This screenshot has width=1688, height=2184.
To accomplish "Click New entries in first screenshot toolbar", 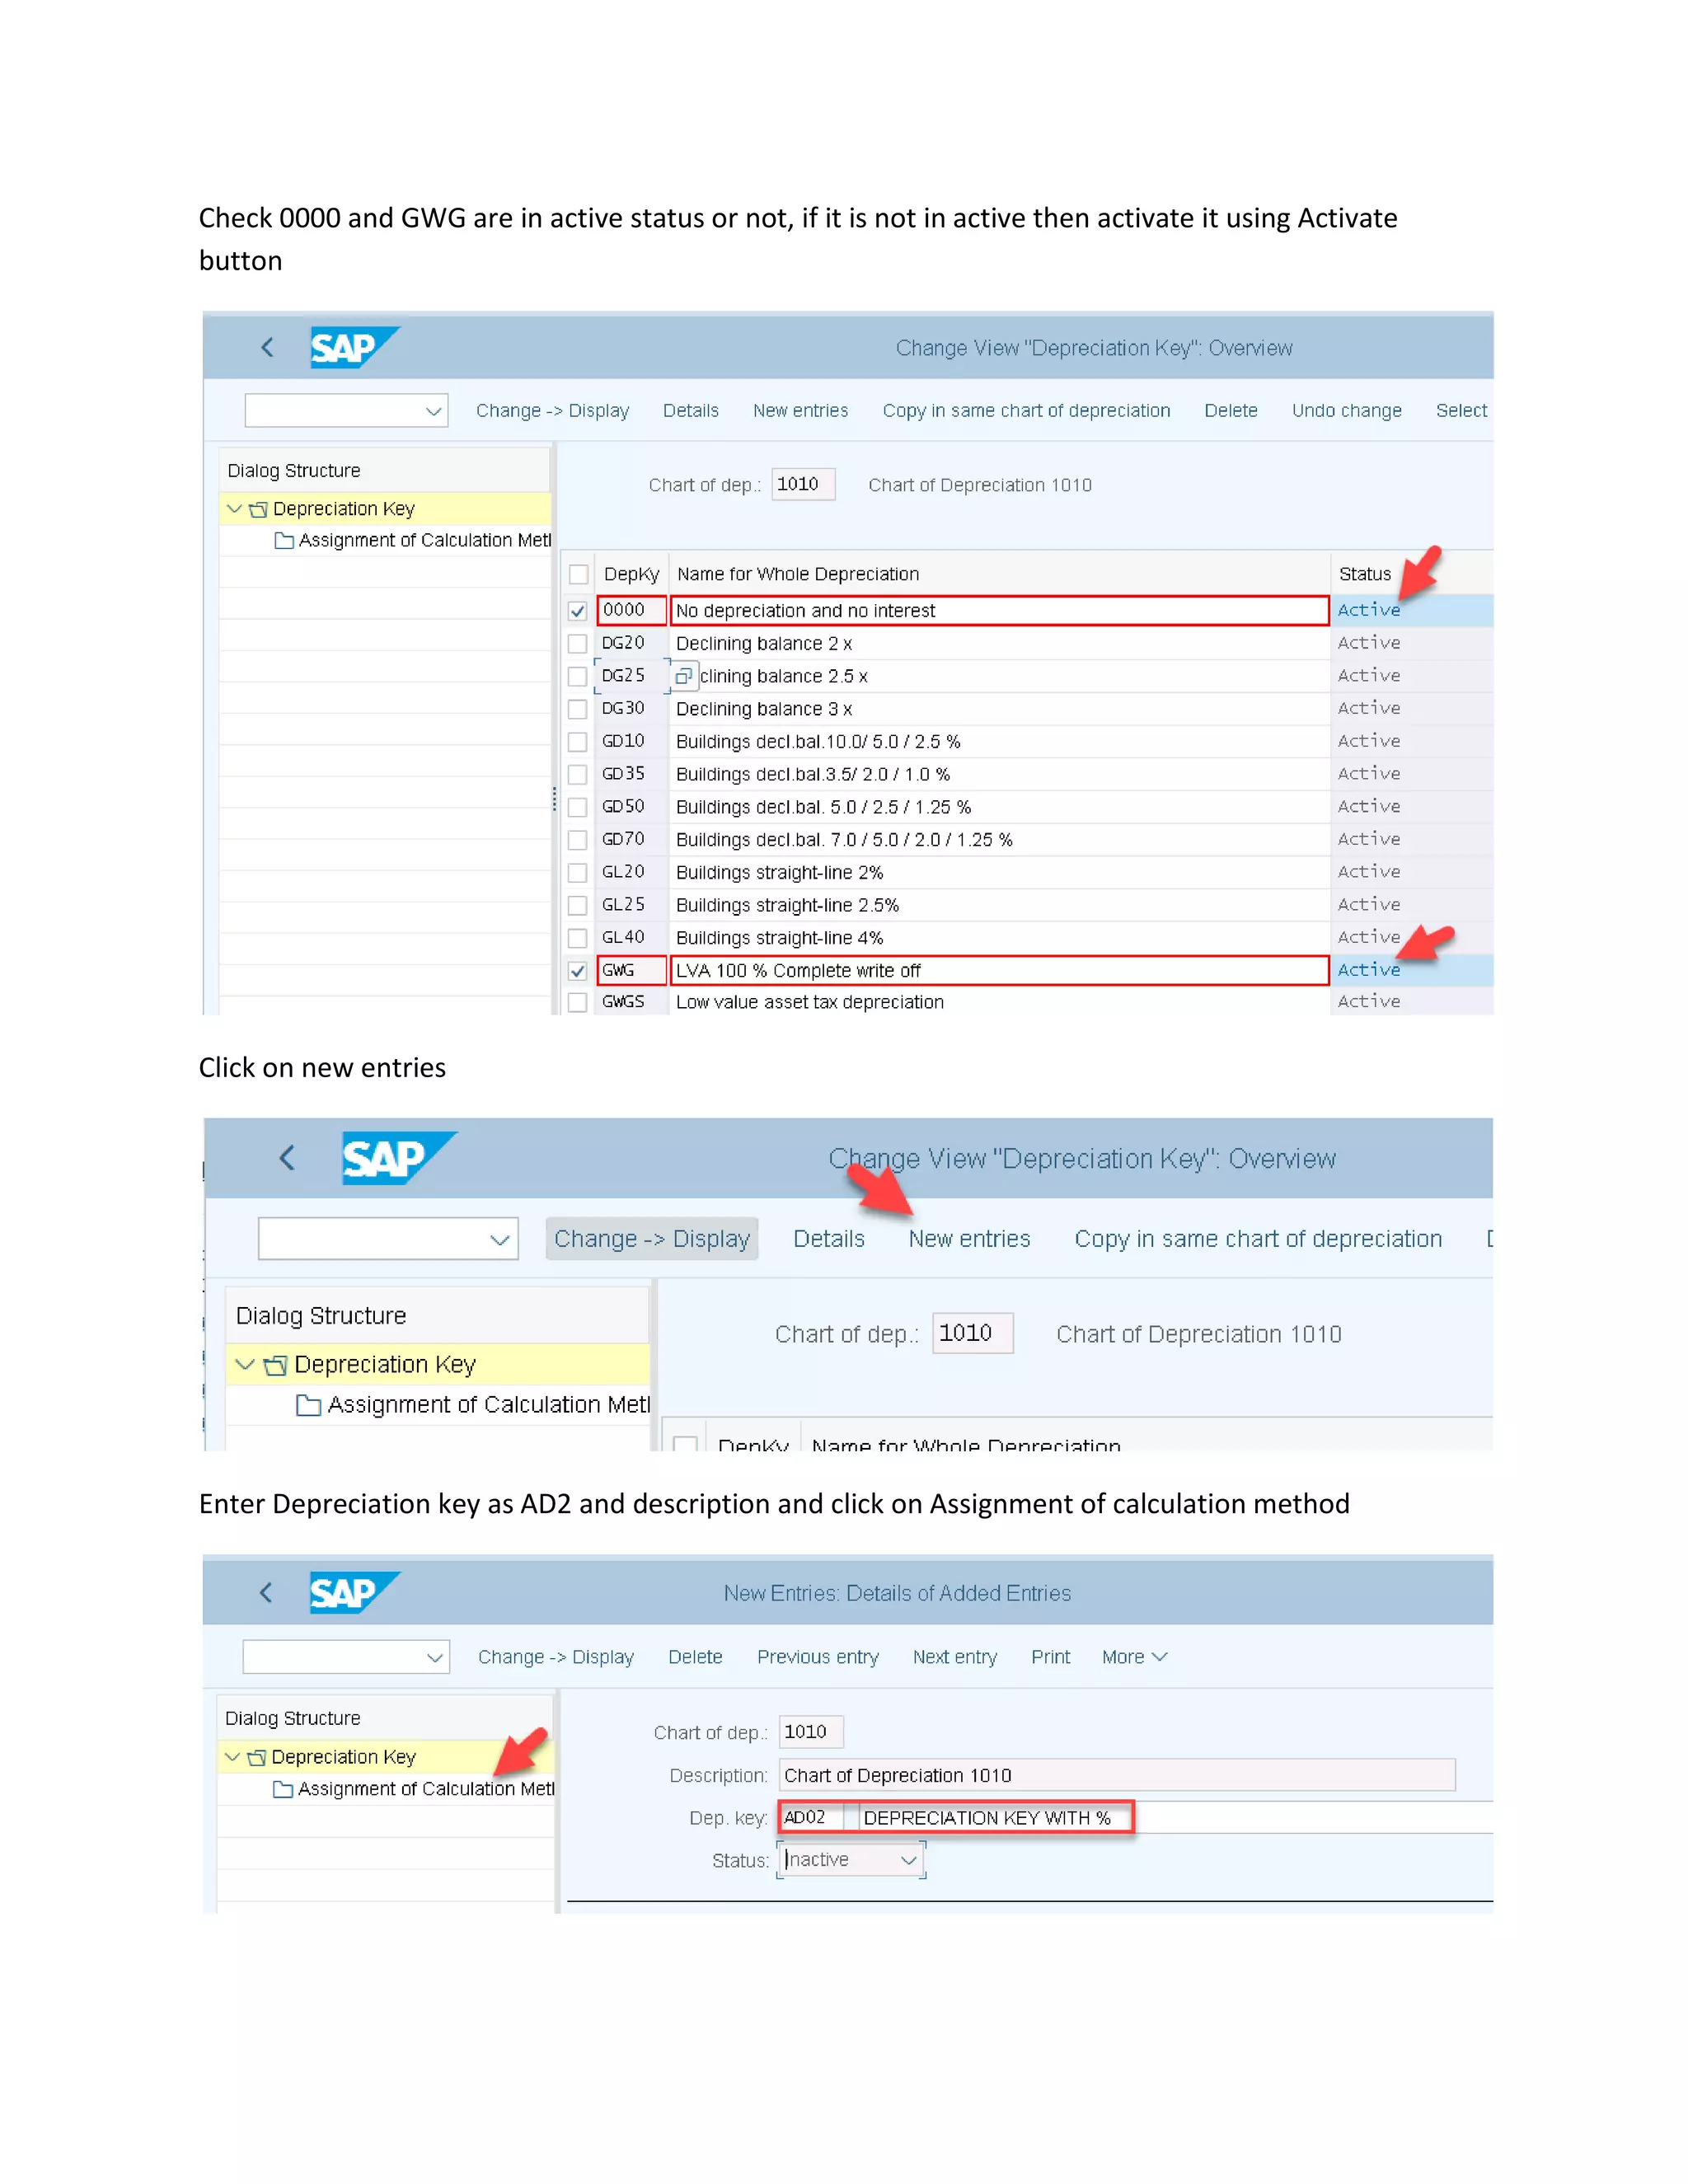I will tap(800, 411).
